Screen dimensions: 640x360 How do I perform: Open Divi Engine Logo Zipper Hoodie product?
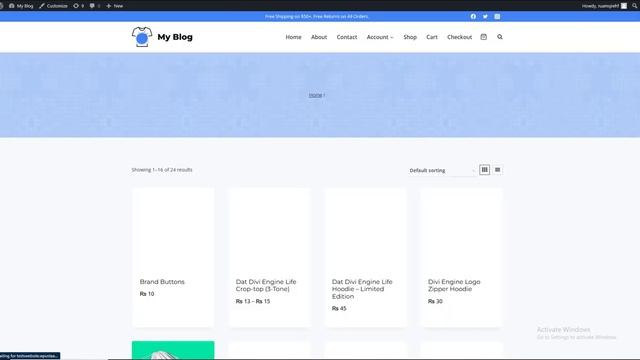[454, 285]
